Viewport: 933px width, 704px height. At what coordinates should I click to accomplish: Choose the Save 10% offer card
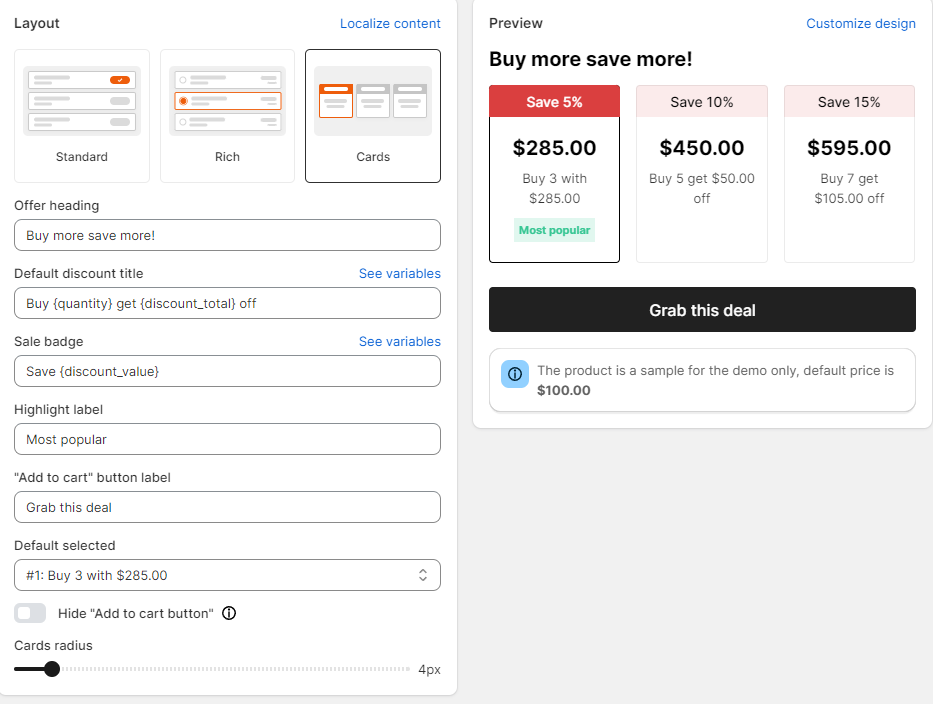click(702, 174)
